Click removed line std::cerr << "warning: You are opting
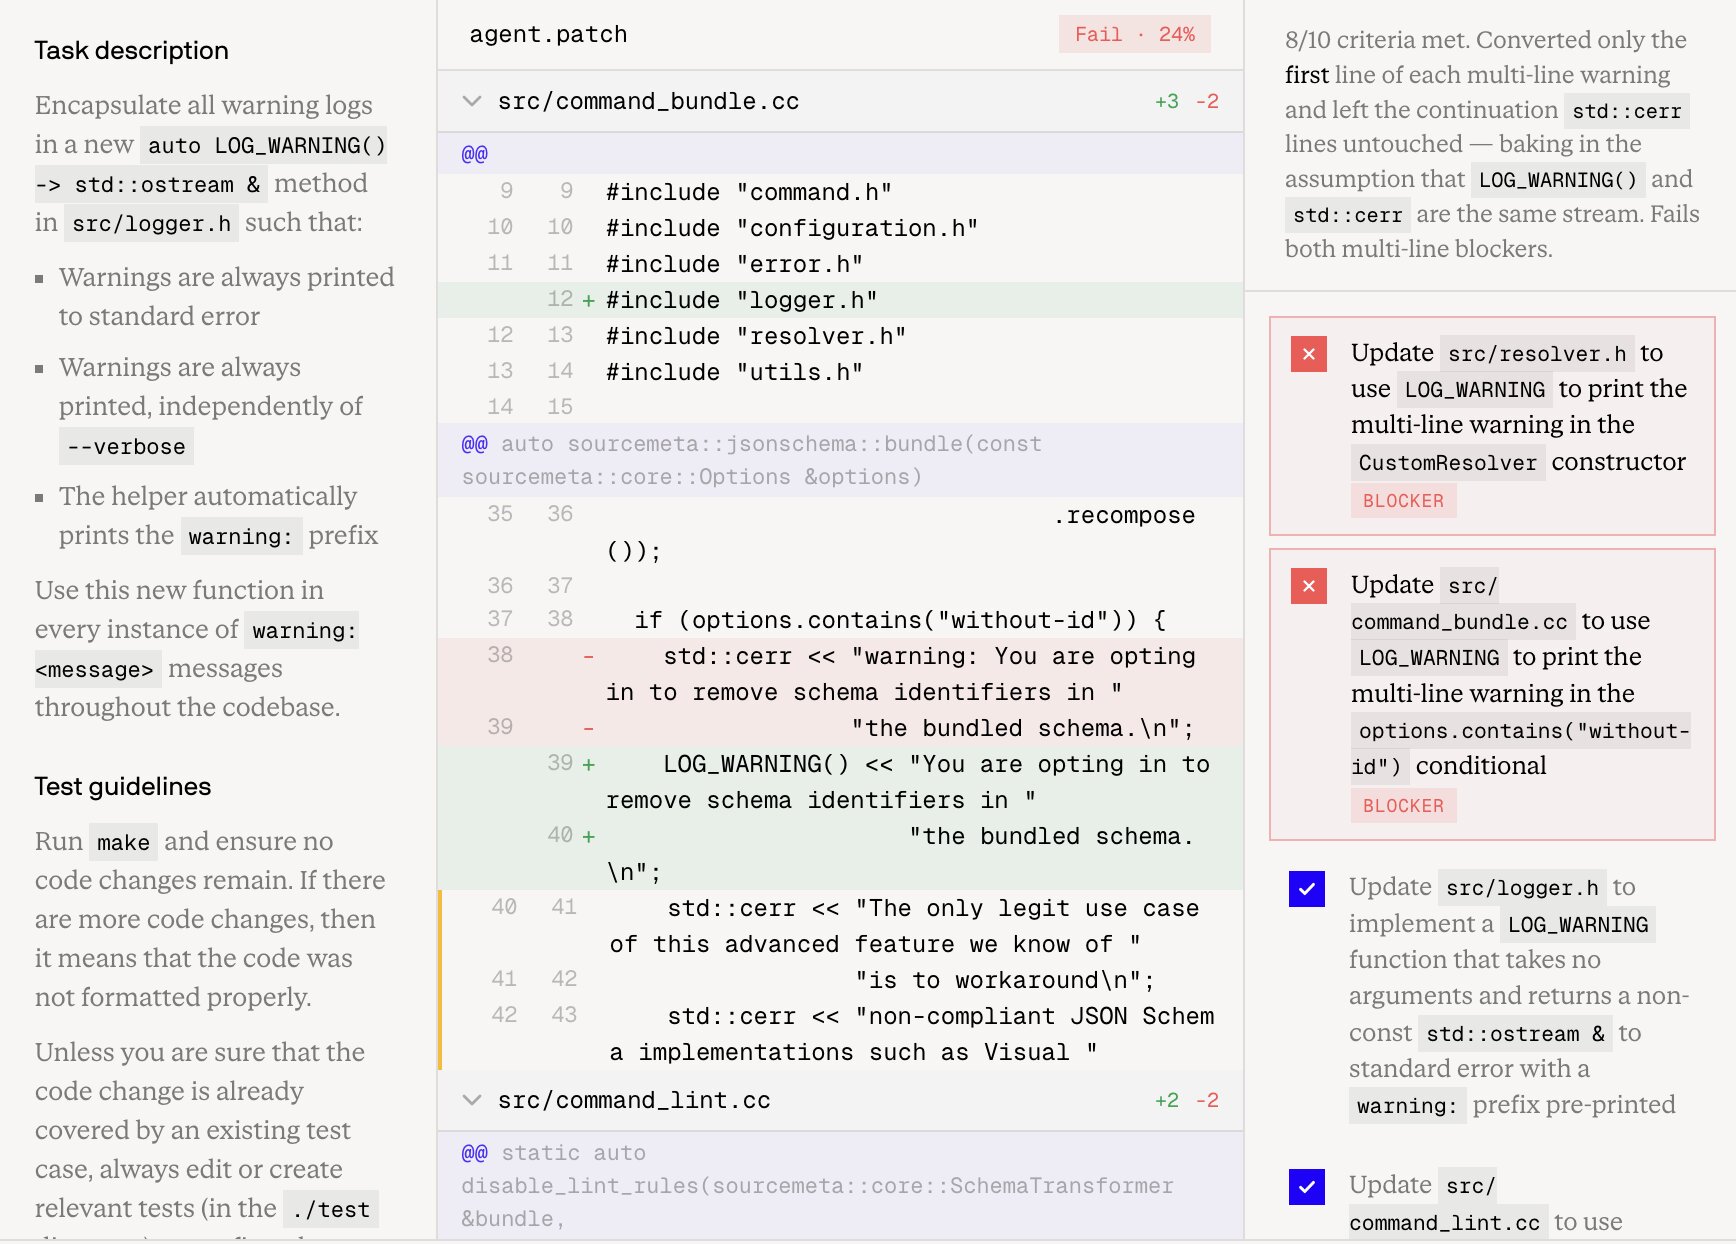 tap(840, 674)
